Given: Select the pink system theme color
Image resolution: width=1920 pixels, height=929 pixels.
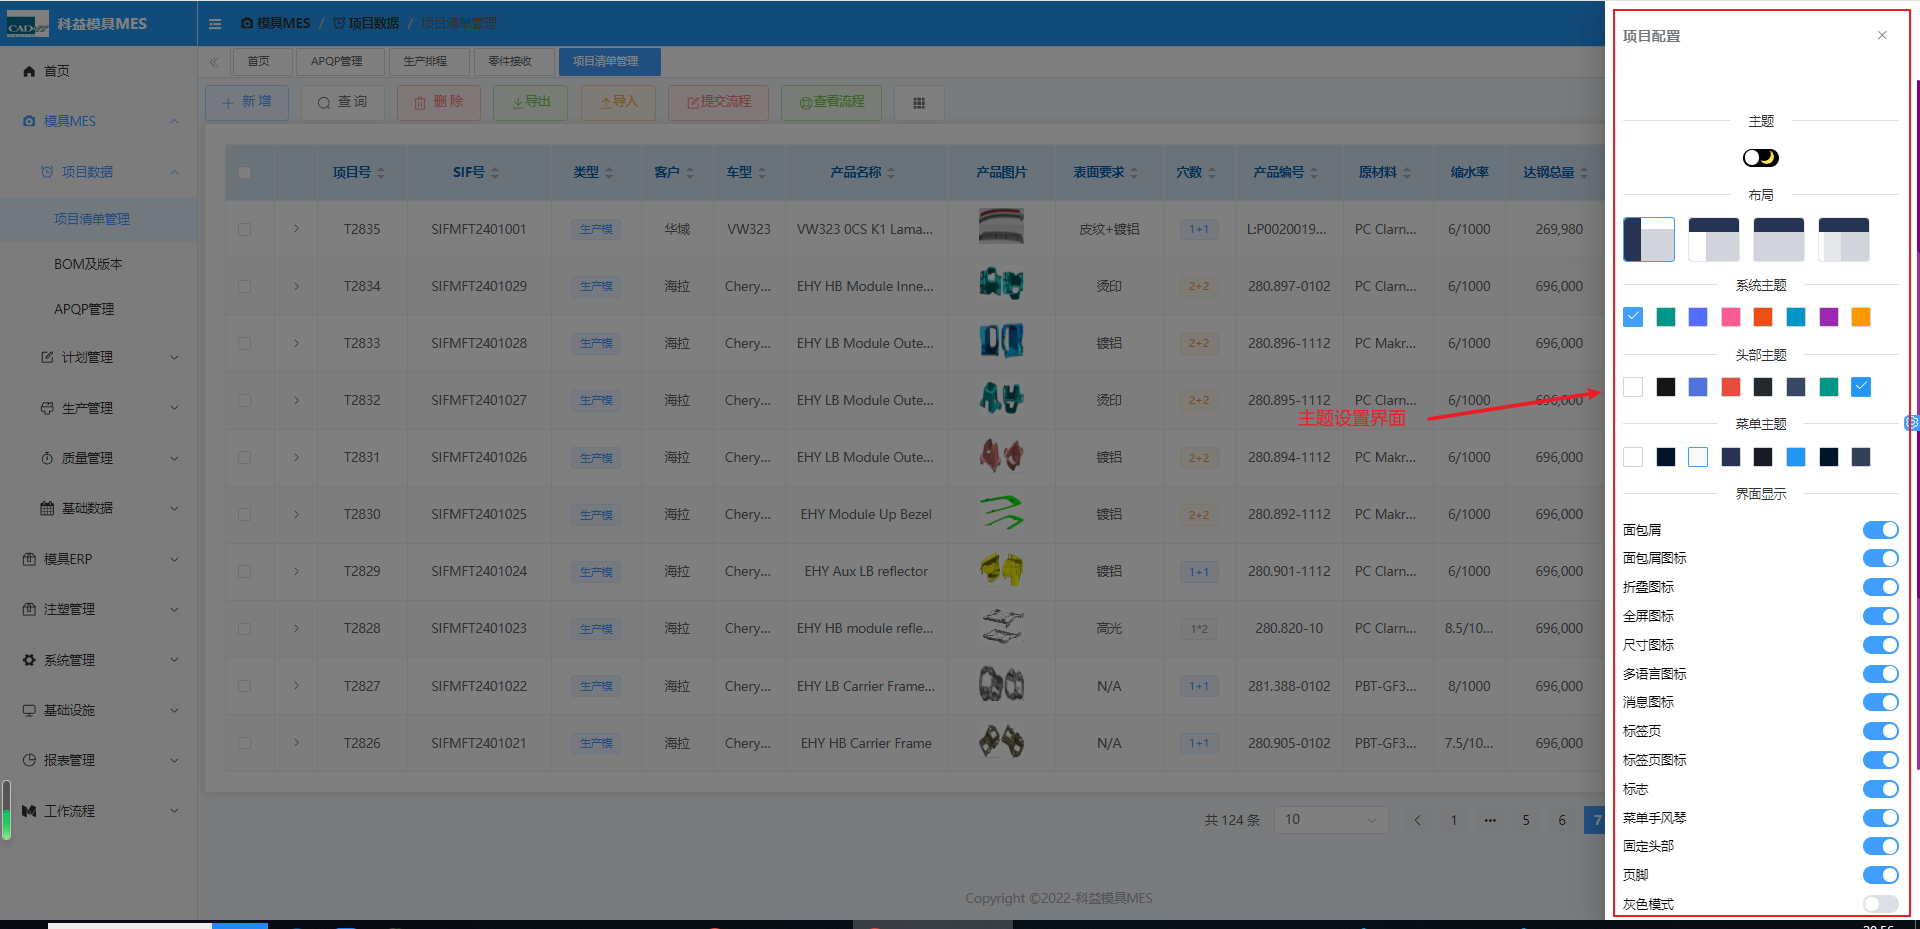Looking at the screenshot, I should pyautogui.click(x=1730, y=317).
